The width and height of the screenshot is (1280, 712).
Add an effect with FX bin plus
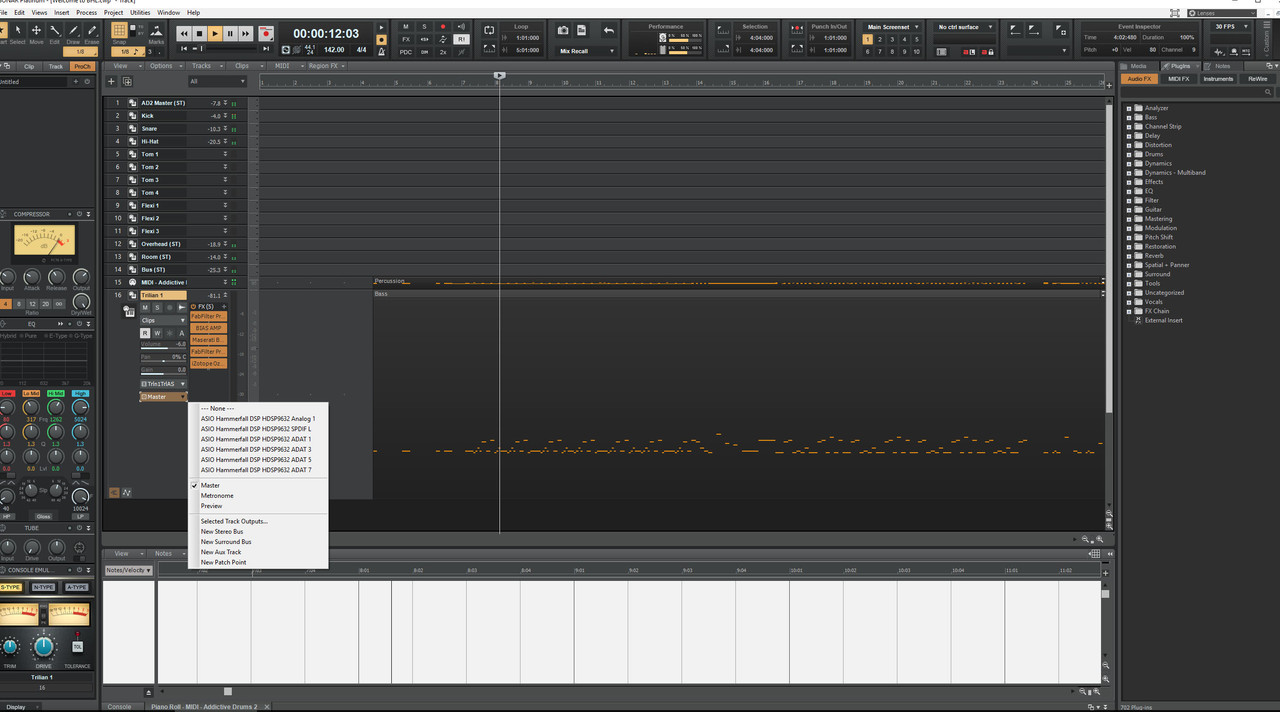point(223,306)
